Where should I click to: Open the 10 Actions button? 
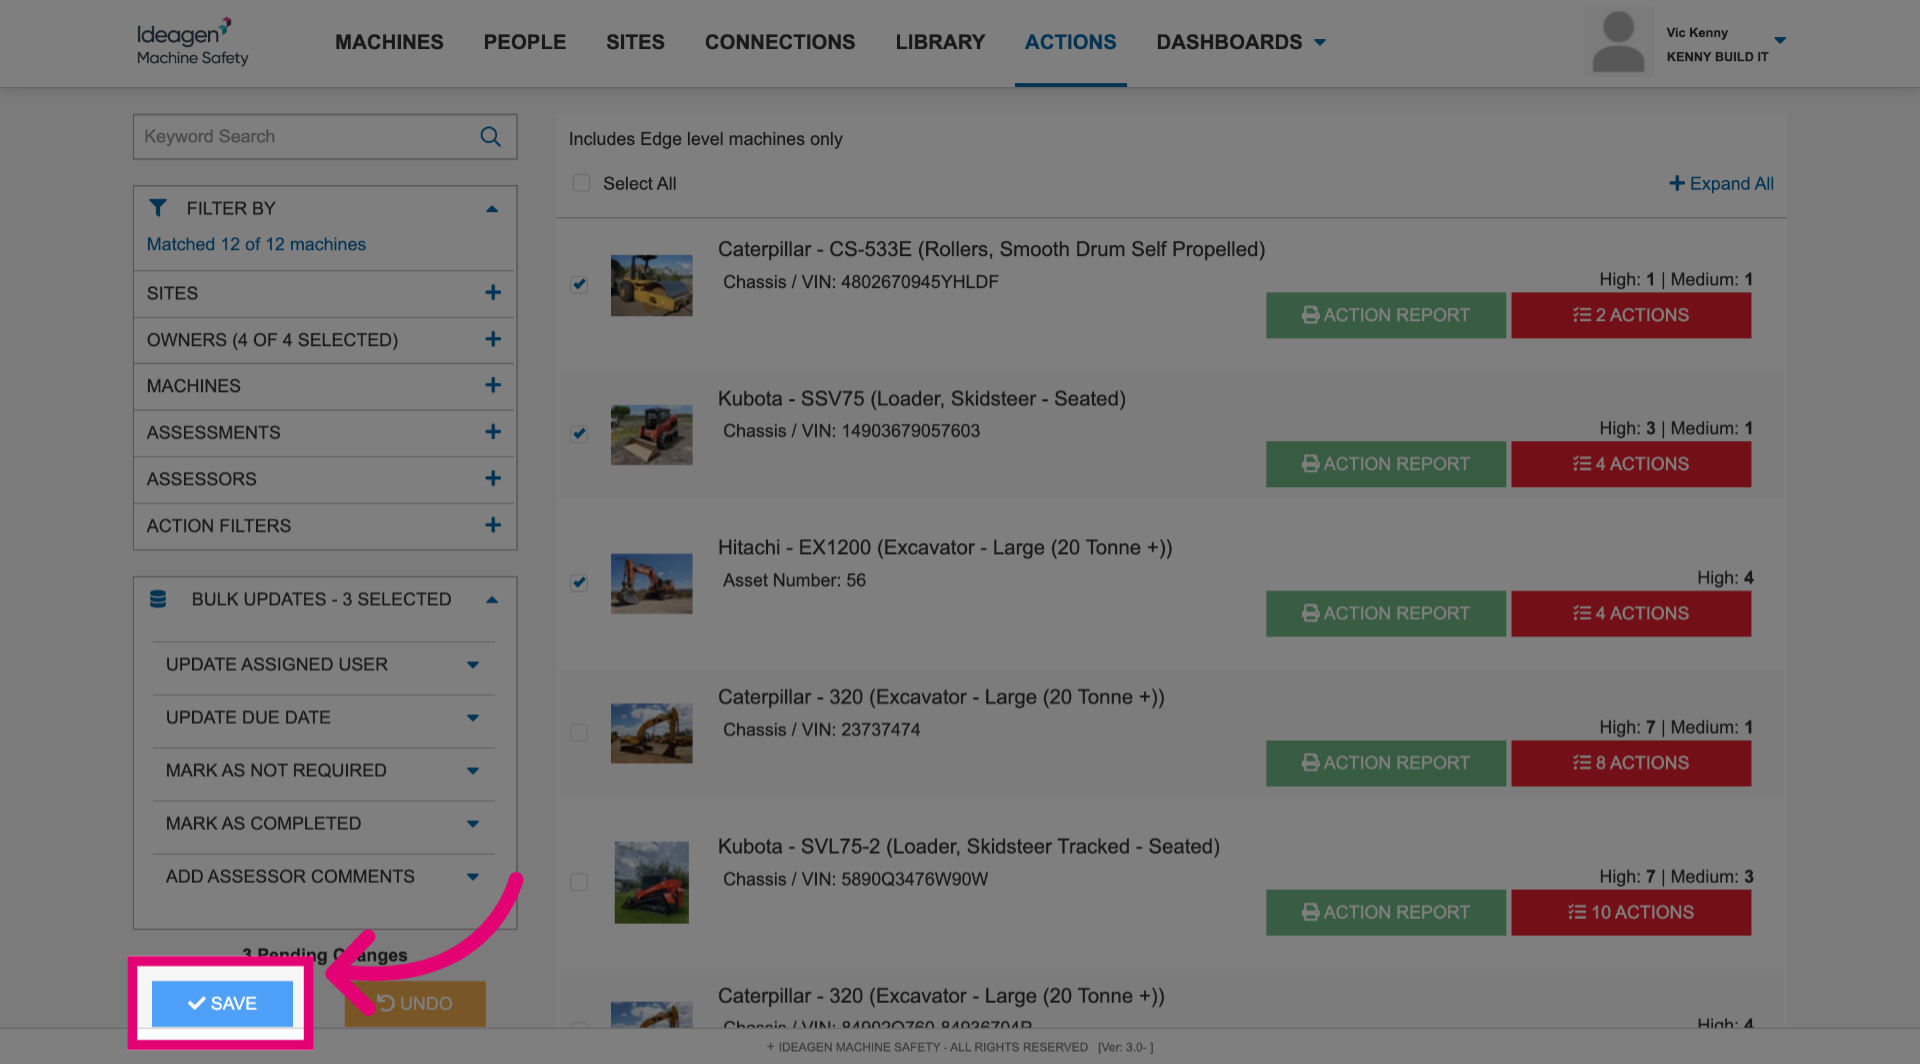[x=1631, y=912]
